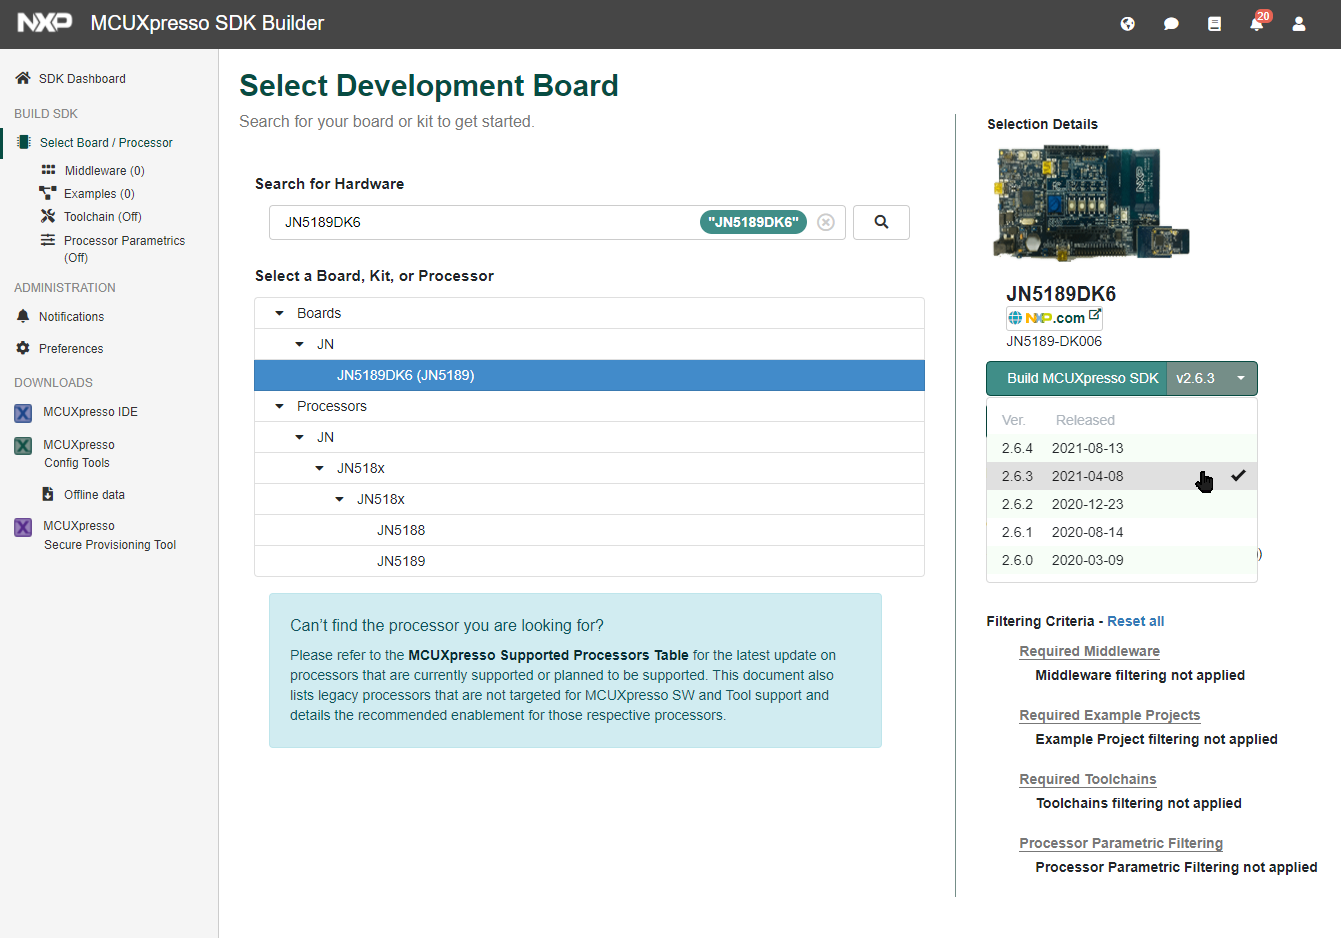1341x938 pixels.
Task: Click the Notifications bell in sidebar
Action: click(x=23, y=316)
